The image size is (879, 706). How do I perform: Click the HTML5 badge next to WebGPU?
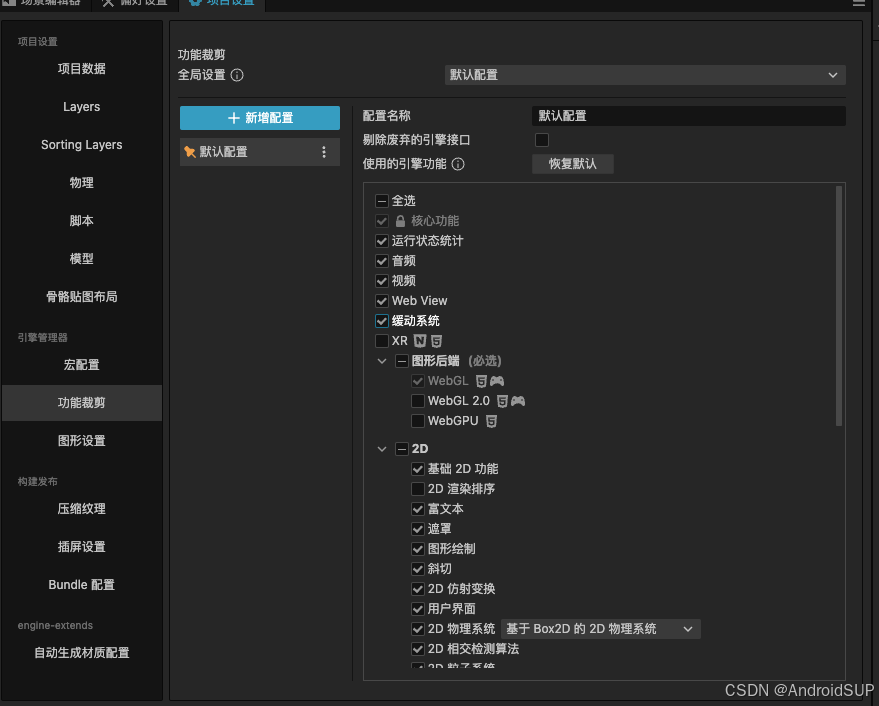[492, 420]
